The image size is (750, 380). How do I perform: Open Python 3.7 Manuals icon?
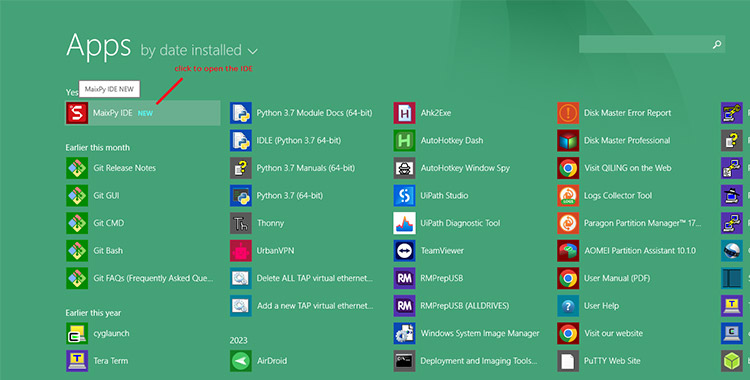tap(241, 168)
